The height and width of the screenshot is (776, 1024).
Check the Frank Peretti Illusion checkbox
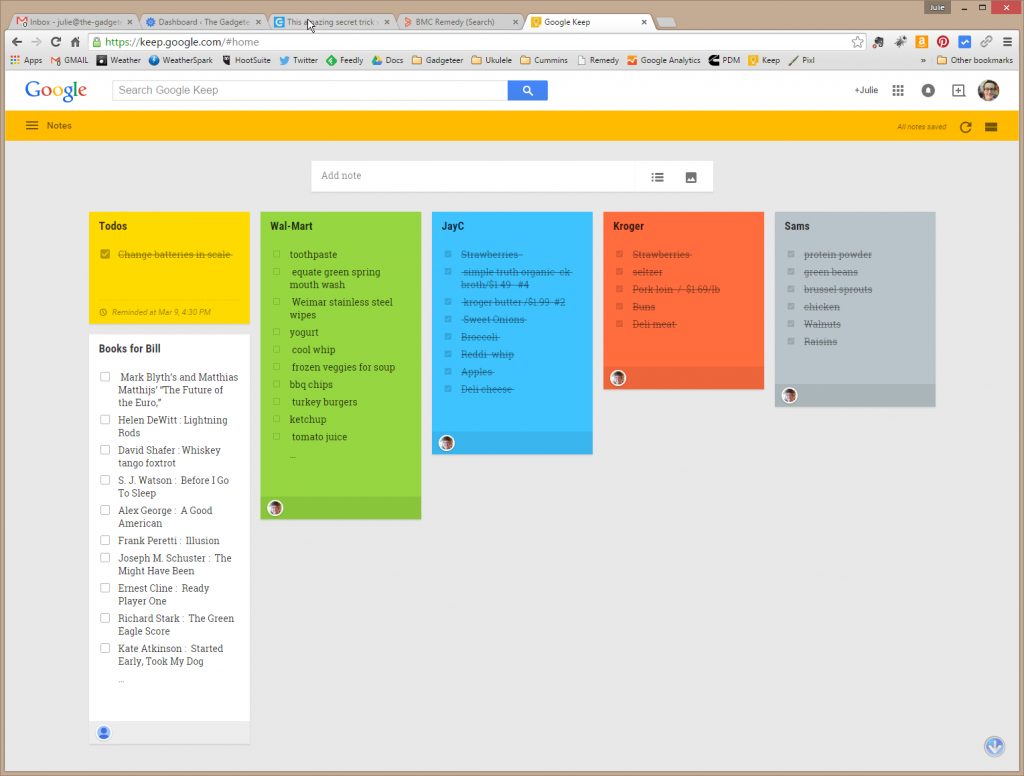pyautogui.click(x=105, y=540)
